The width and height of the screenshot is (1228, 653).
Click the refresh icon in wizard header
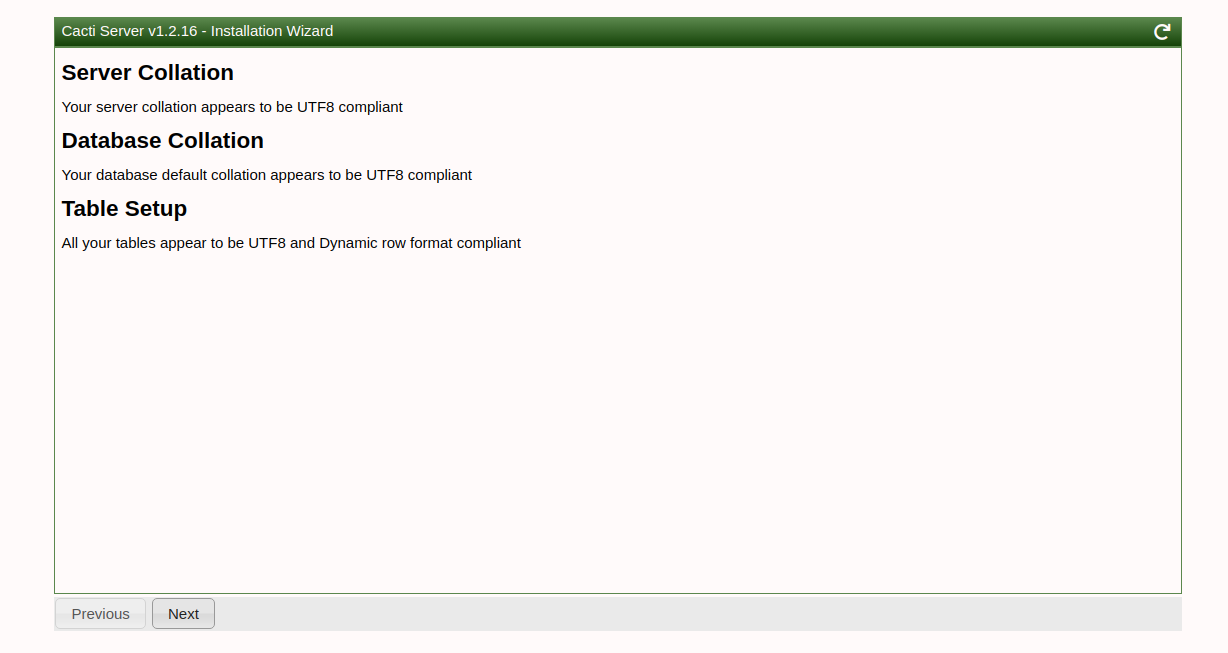tap(1162, 32)
